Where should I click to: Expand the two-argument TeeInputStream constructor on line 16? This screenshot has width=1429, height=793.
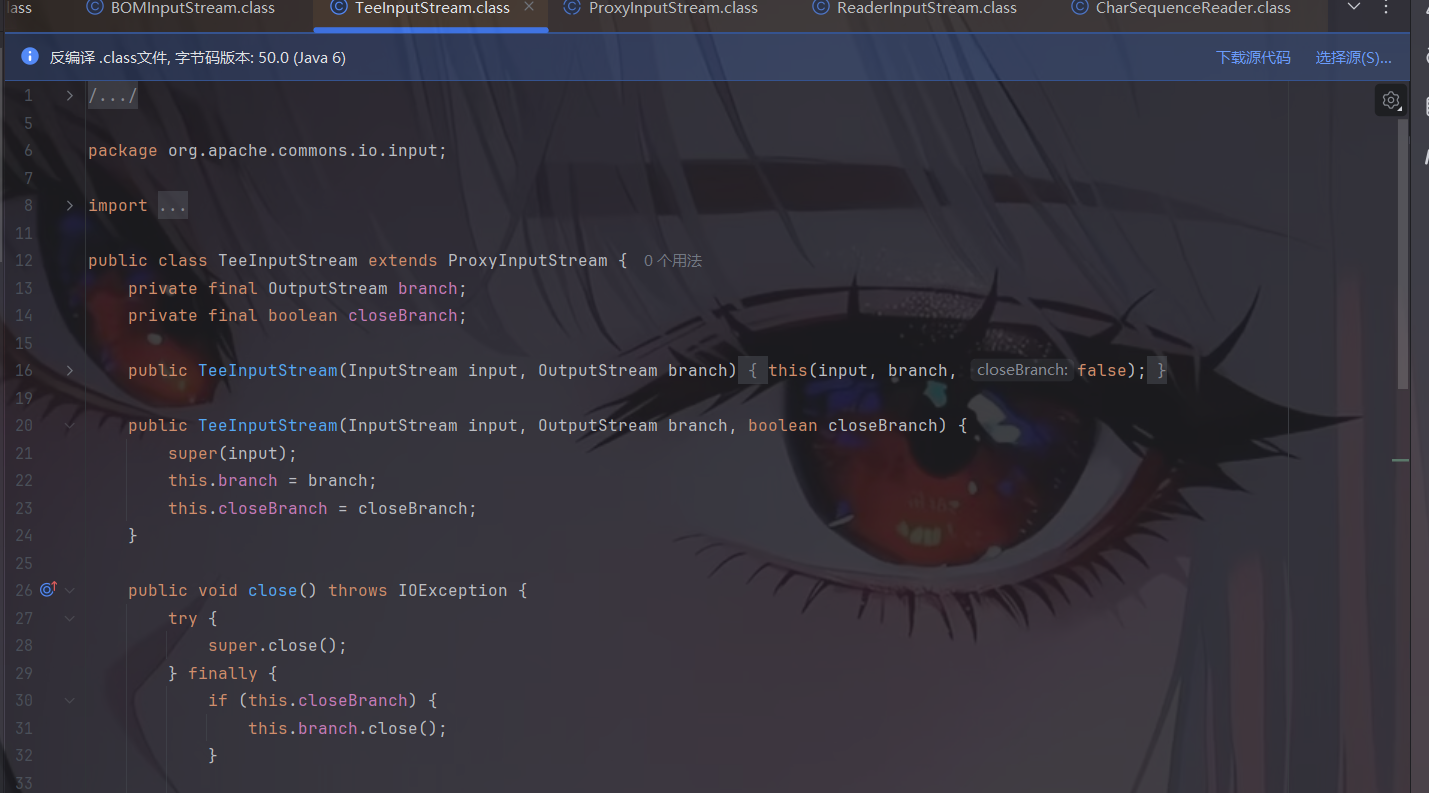pyautogui.click(x=70, y=370)
